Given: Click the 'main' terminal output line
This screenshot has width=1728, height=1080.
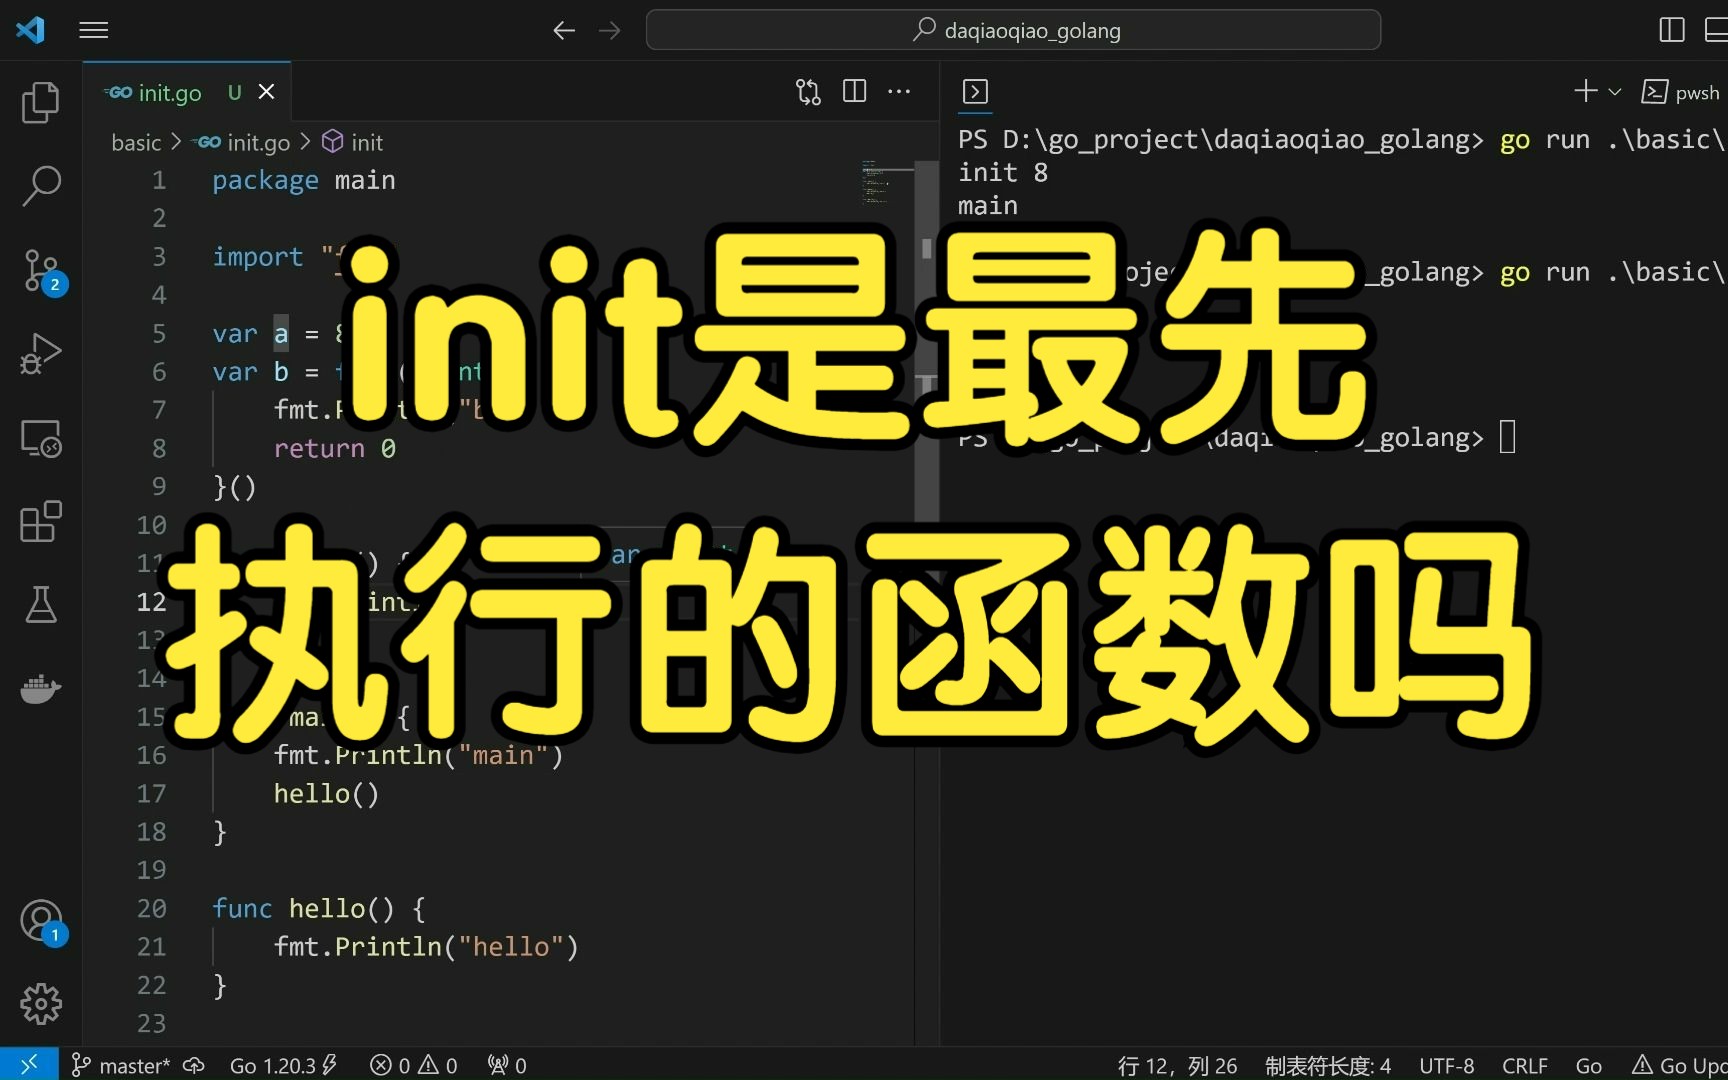Looking at the screenshot, I should [988, 206].
